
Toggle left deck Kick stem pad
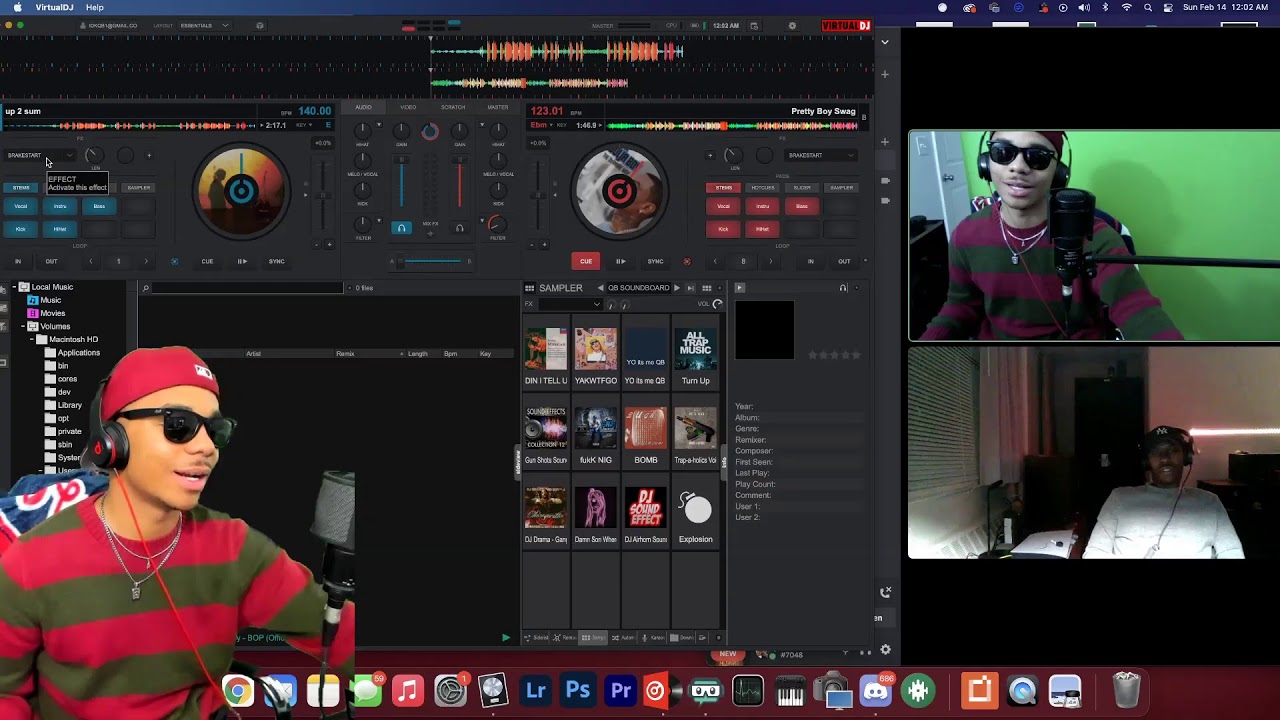[21, 229]
